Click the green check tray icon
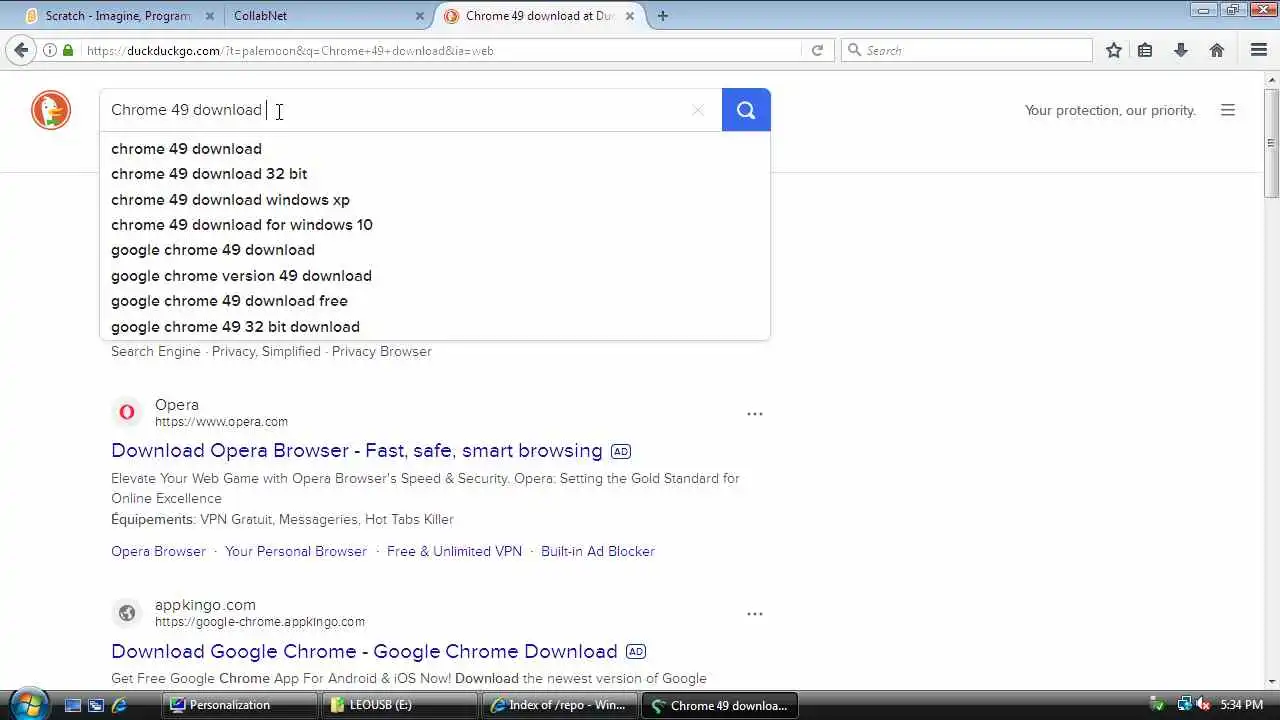1280x720 pixels. [1157, 705]
